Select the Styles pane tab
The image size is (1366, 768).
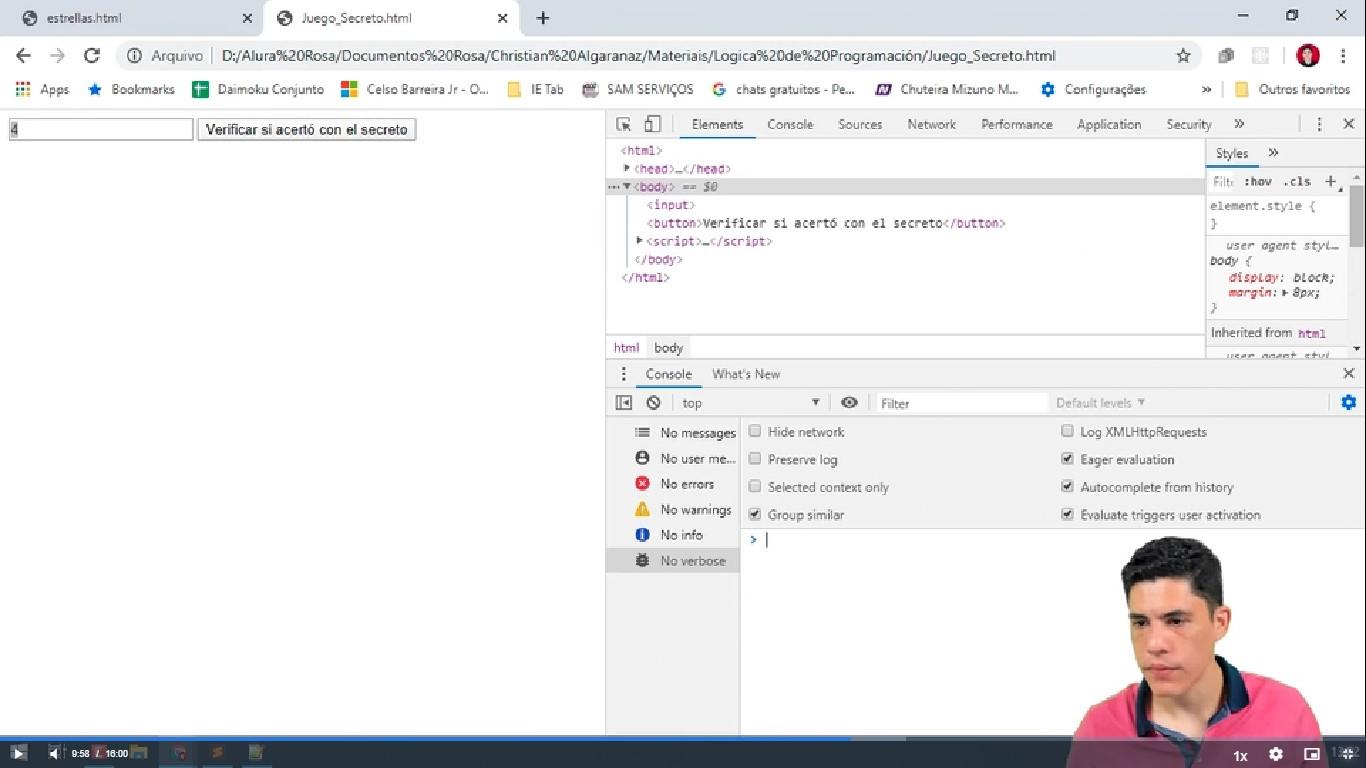click(1232, 153)
